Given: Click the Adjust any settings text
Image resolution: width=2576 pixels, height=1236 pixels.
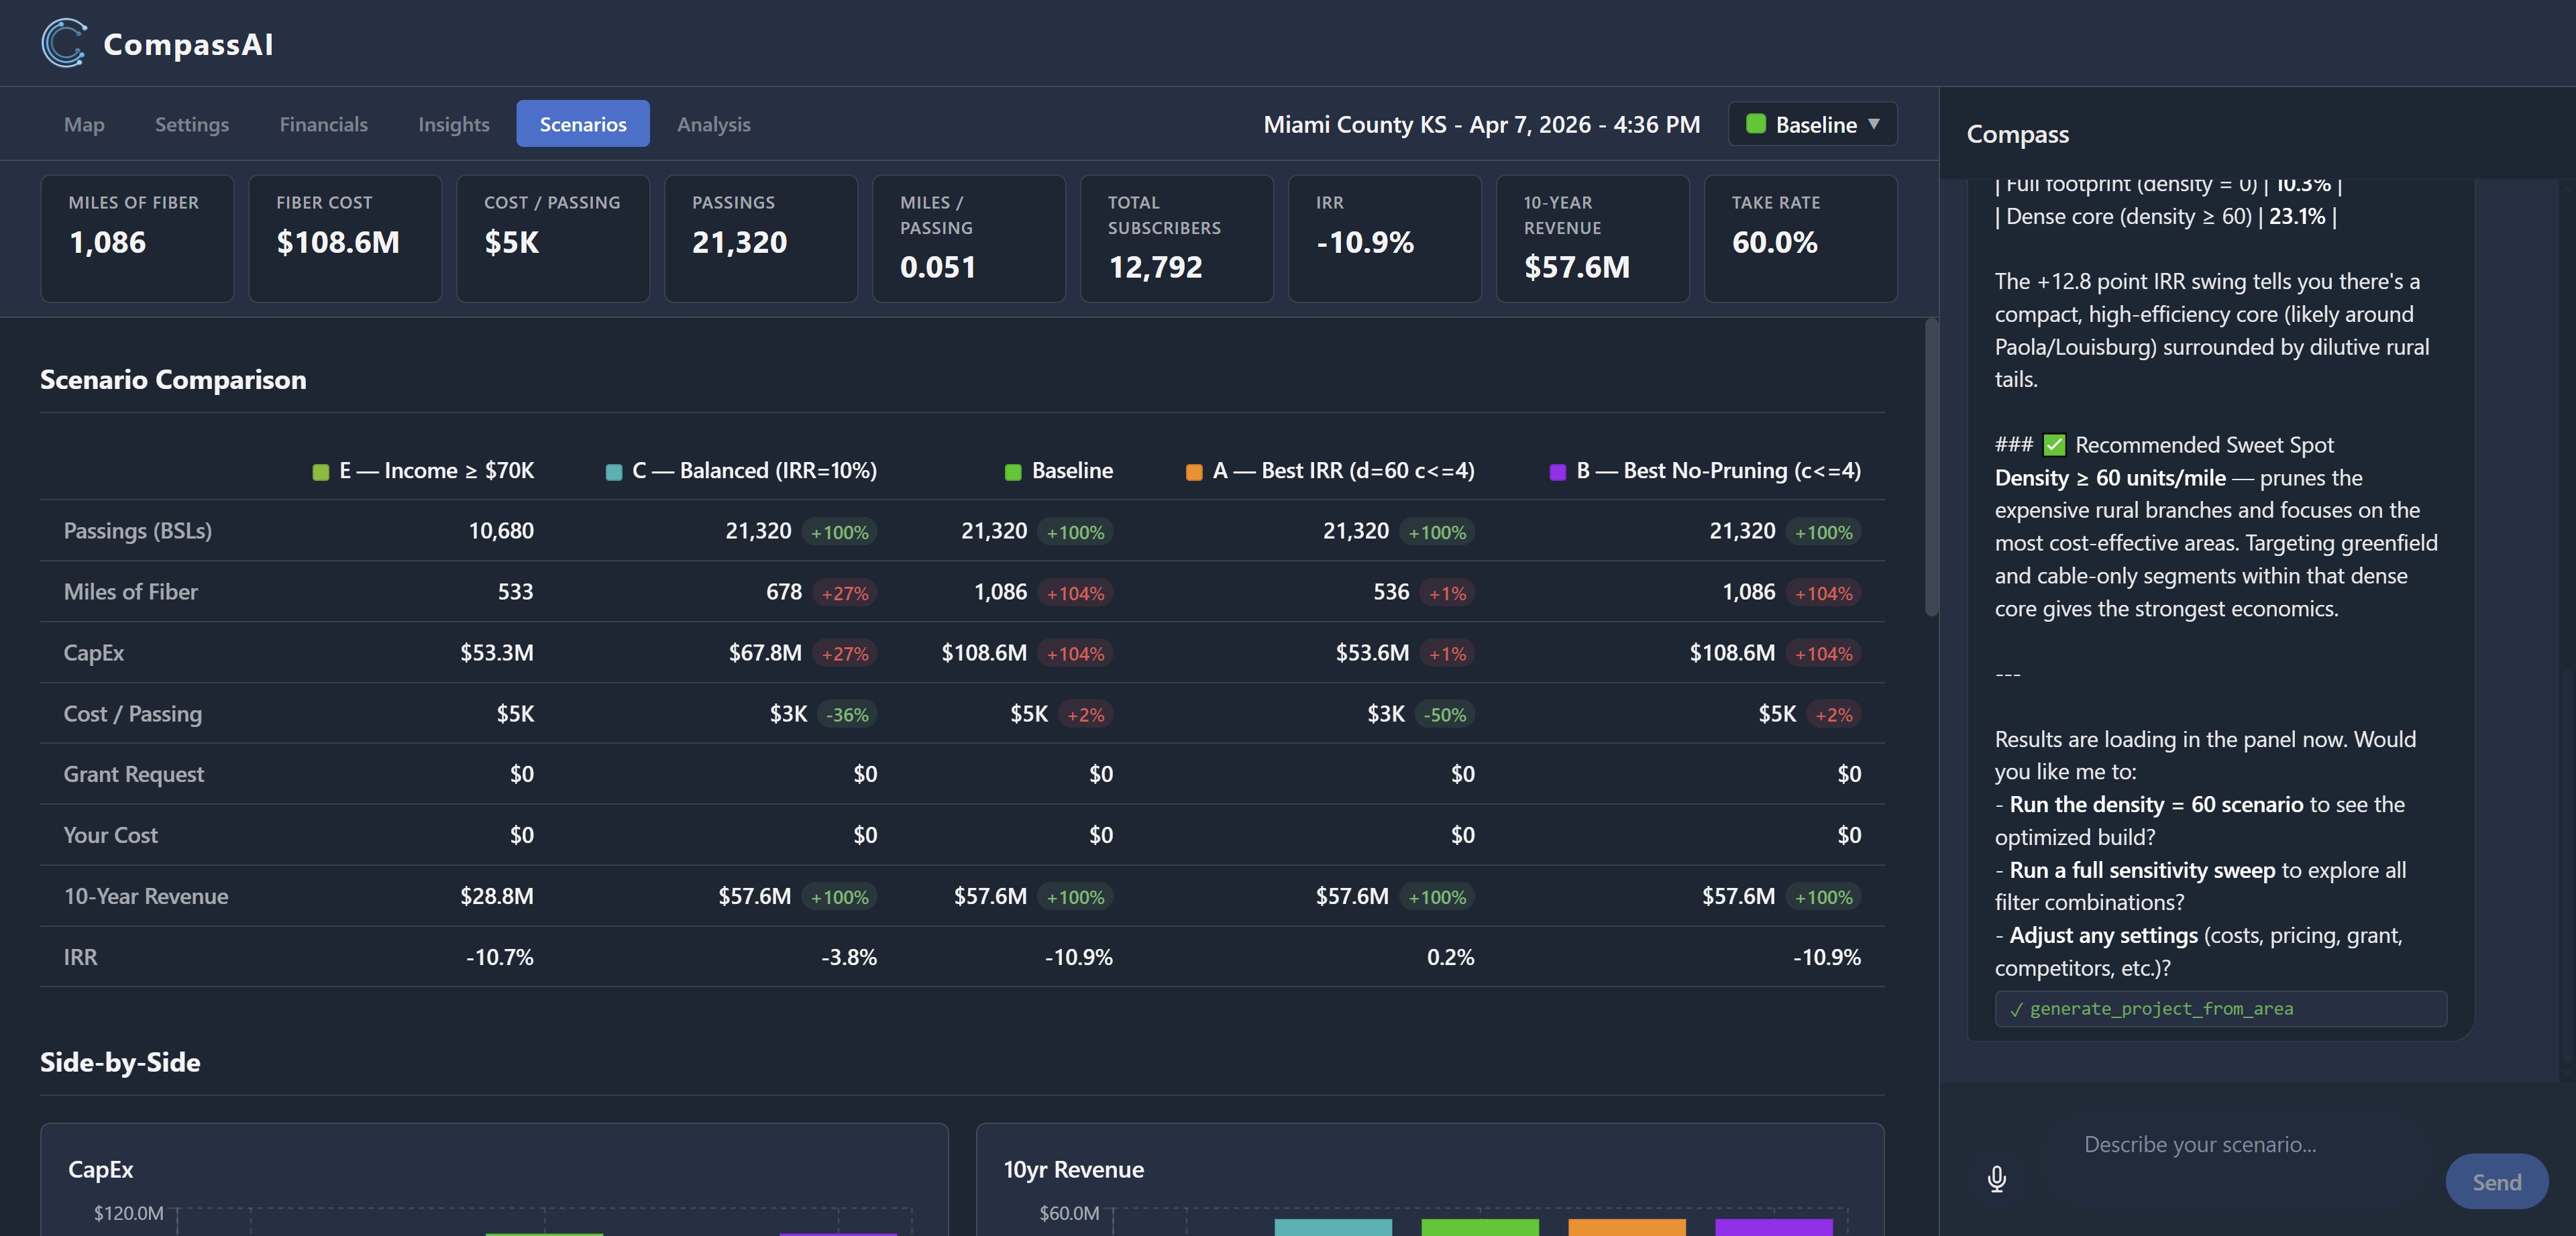Looking at the screenshot, I should click(2104, 936).
